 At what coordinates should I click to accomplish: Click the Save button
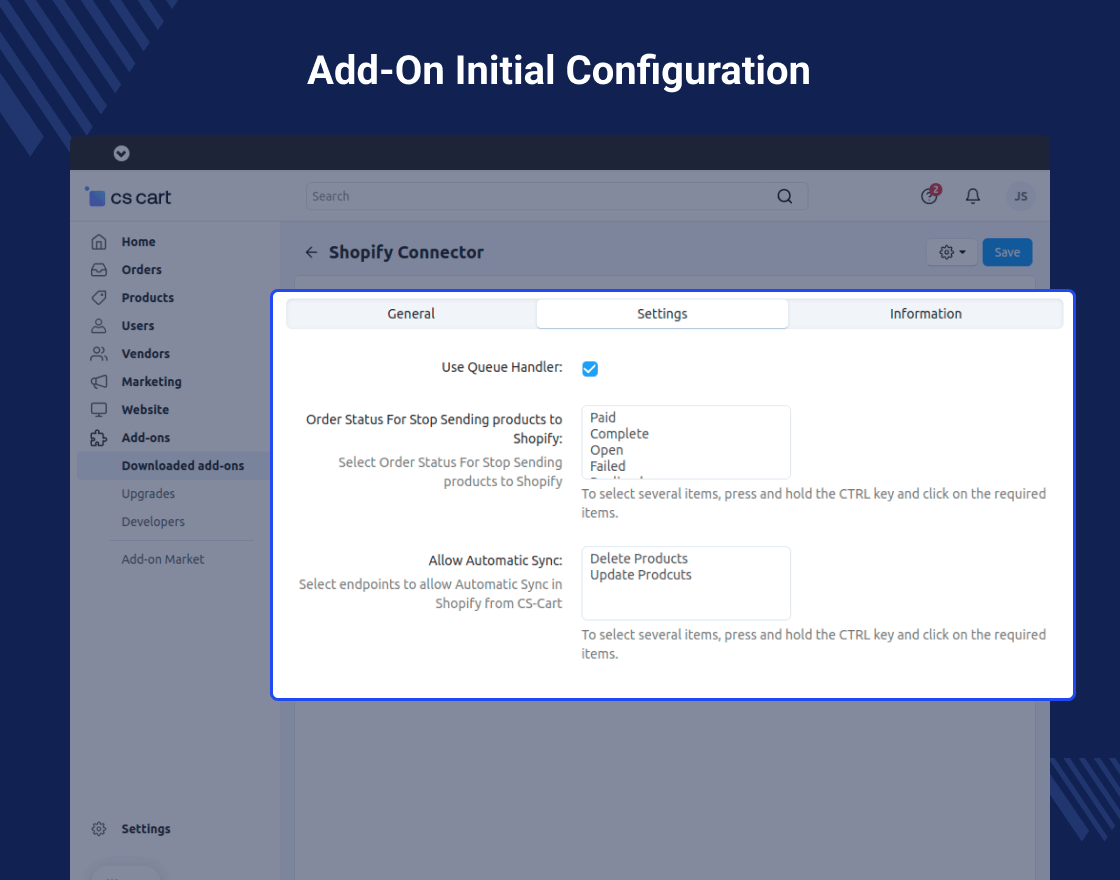tap(1007, 253)
